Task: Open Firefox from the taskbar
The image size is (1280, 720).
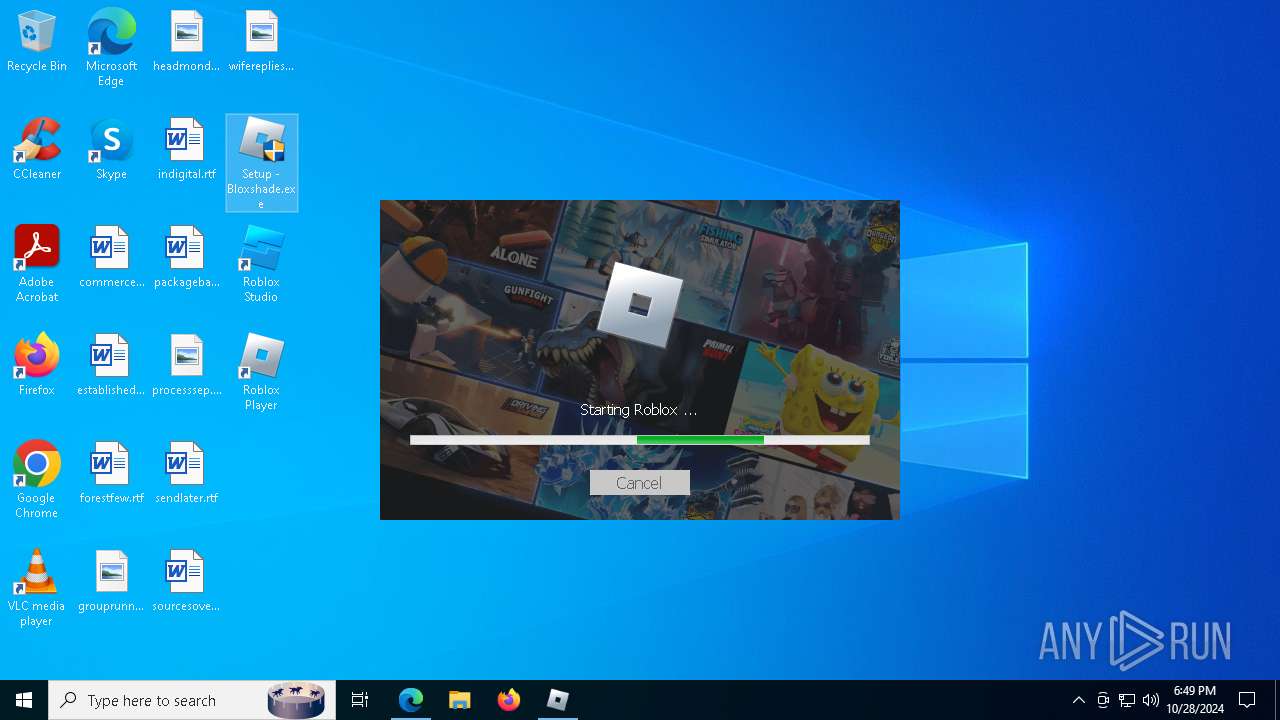Action: click(509, 700)
